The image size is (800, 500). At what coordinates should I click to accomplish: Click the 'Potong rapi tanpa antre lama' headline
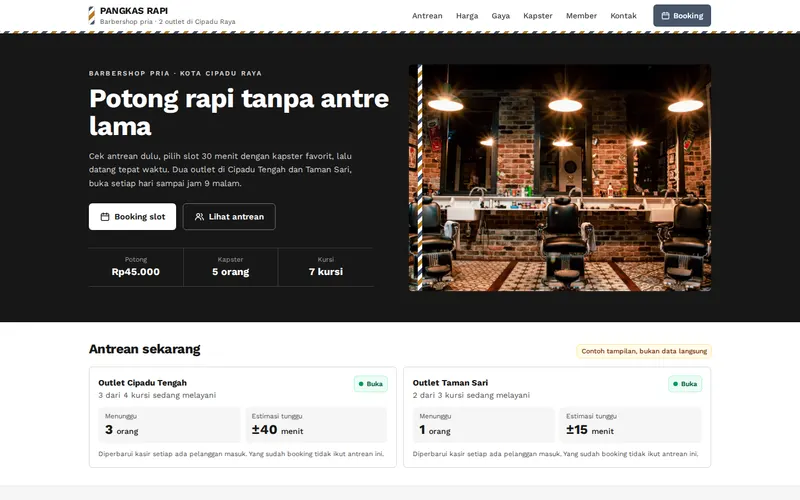[239, 112]
